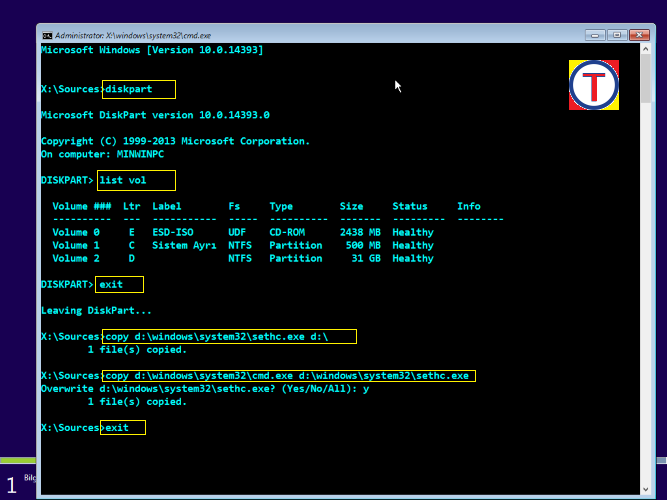The height and width of the screenshot is (500, 667).
Task: Click 'Partition' type in Volume 2 row
Action: click(x=296, y=258)
